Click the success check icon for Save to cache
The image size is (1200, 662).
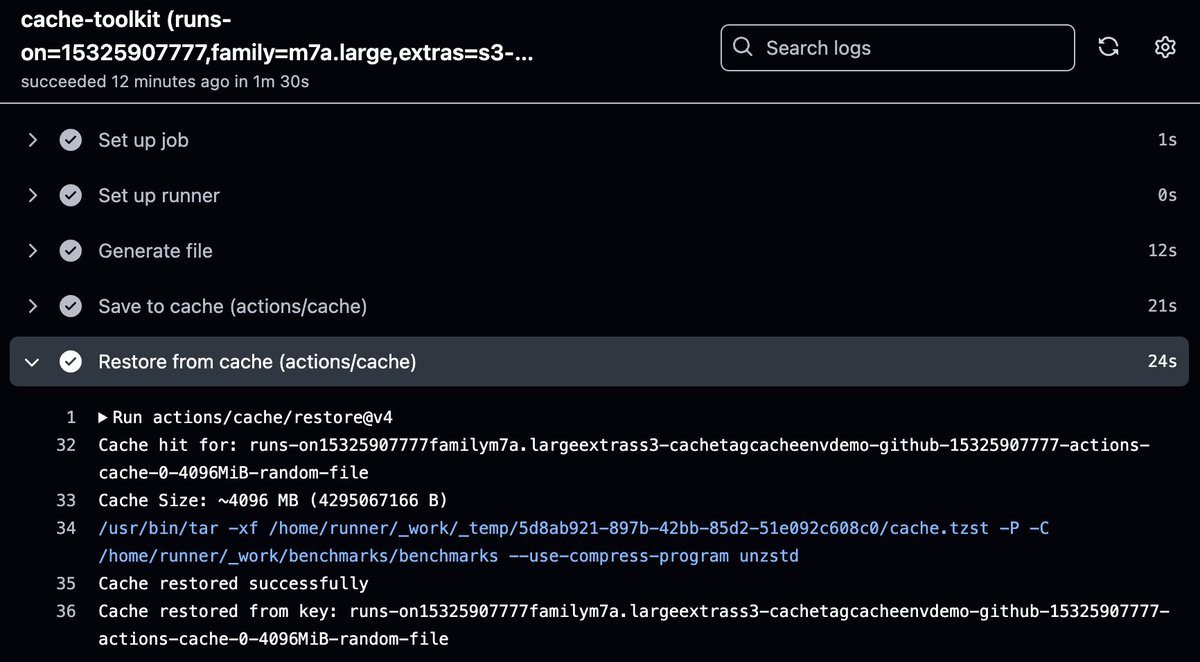pyautogui.click(x=70, y=306)
